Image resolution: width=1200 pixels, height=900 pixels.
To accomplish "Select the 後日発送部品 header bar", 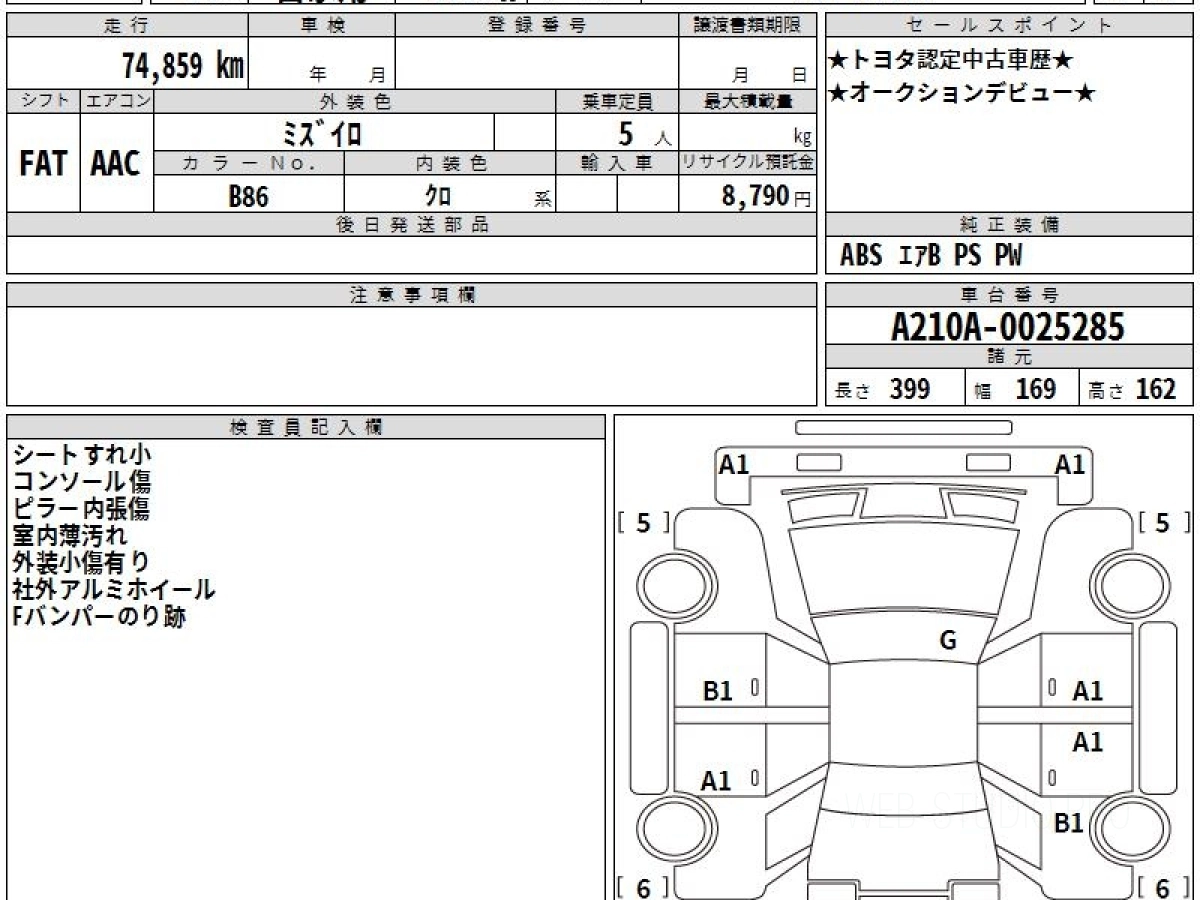I will tap(412, 225).
